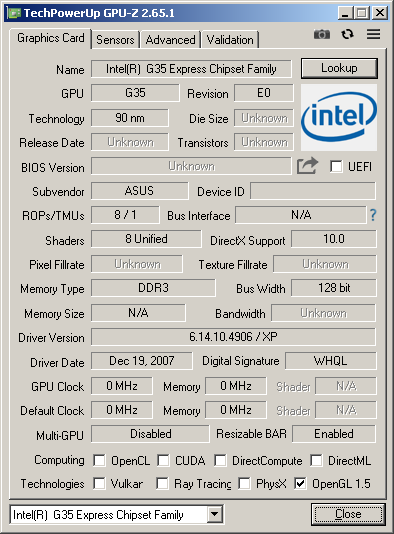
Task: Toggle the OpenCL checkbox
Action: (99, 460)
